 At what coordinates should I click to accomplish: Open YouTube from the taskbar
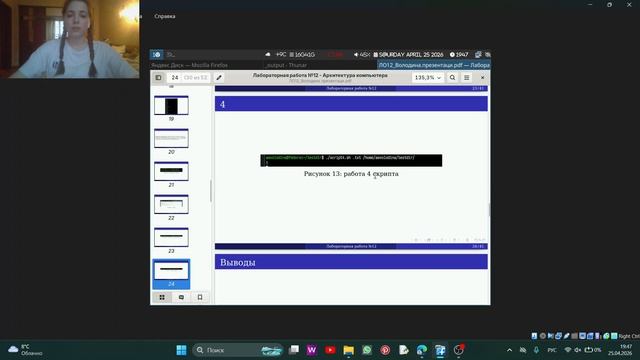pos(330,350)
